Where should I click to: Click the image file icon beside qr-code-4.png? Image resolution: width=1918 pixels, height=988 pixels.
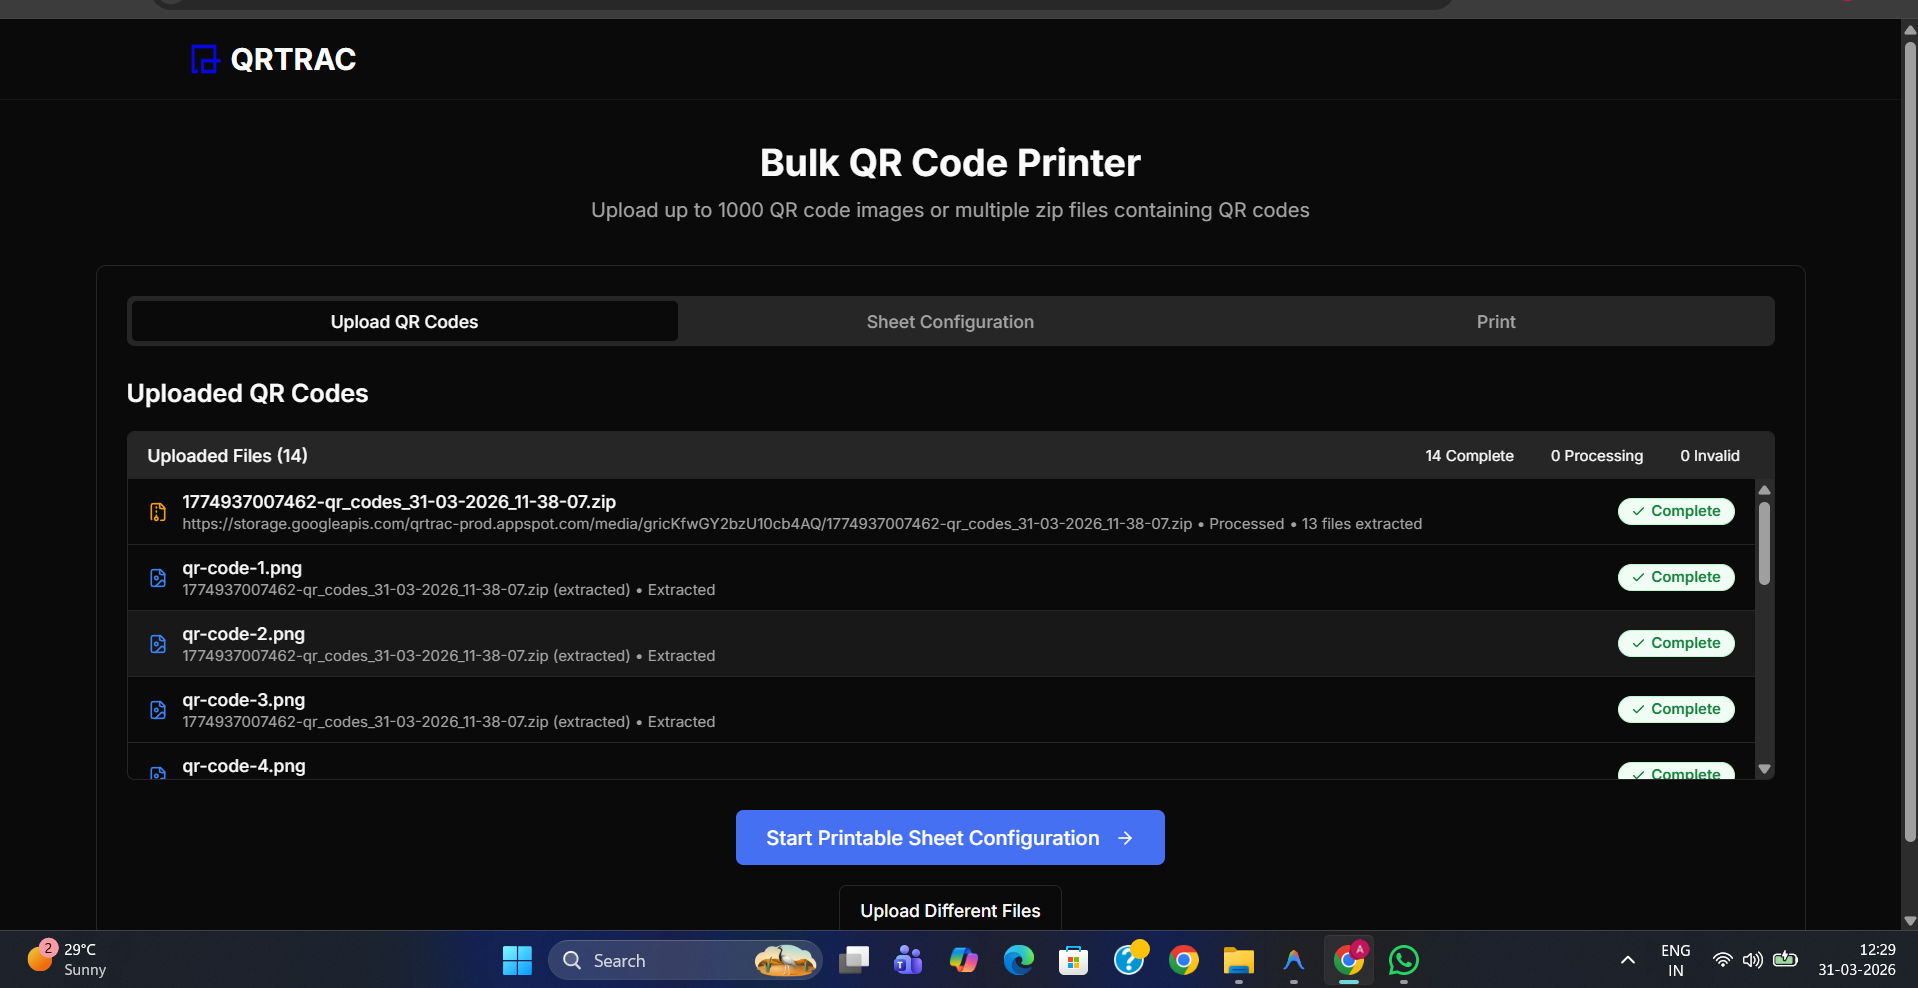157,773
